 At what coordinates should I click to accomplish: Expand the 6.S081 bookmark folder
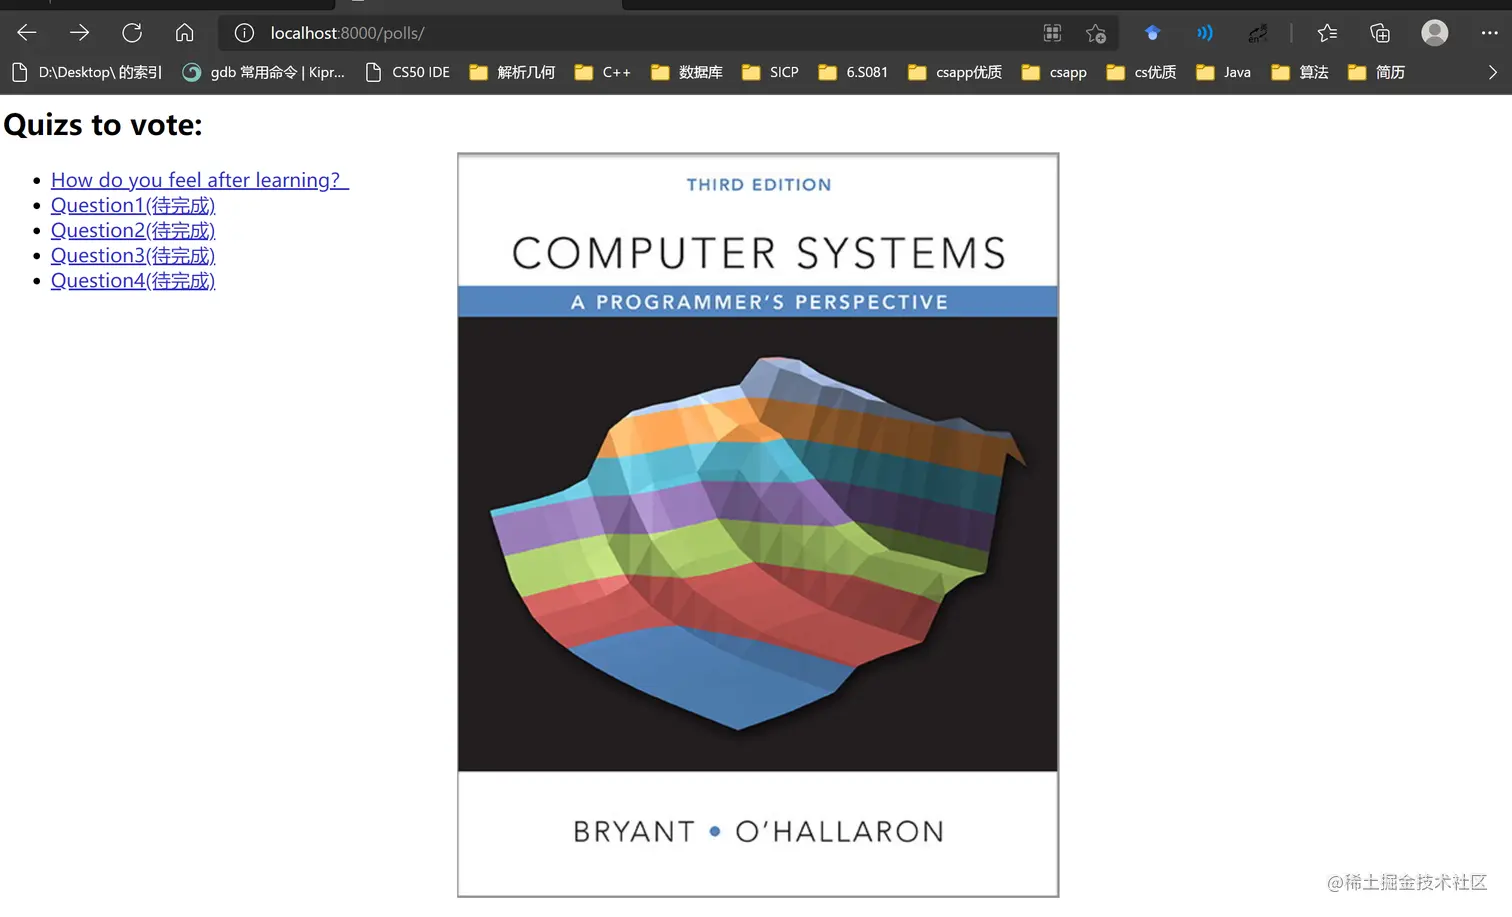[x=853, y=72]
